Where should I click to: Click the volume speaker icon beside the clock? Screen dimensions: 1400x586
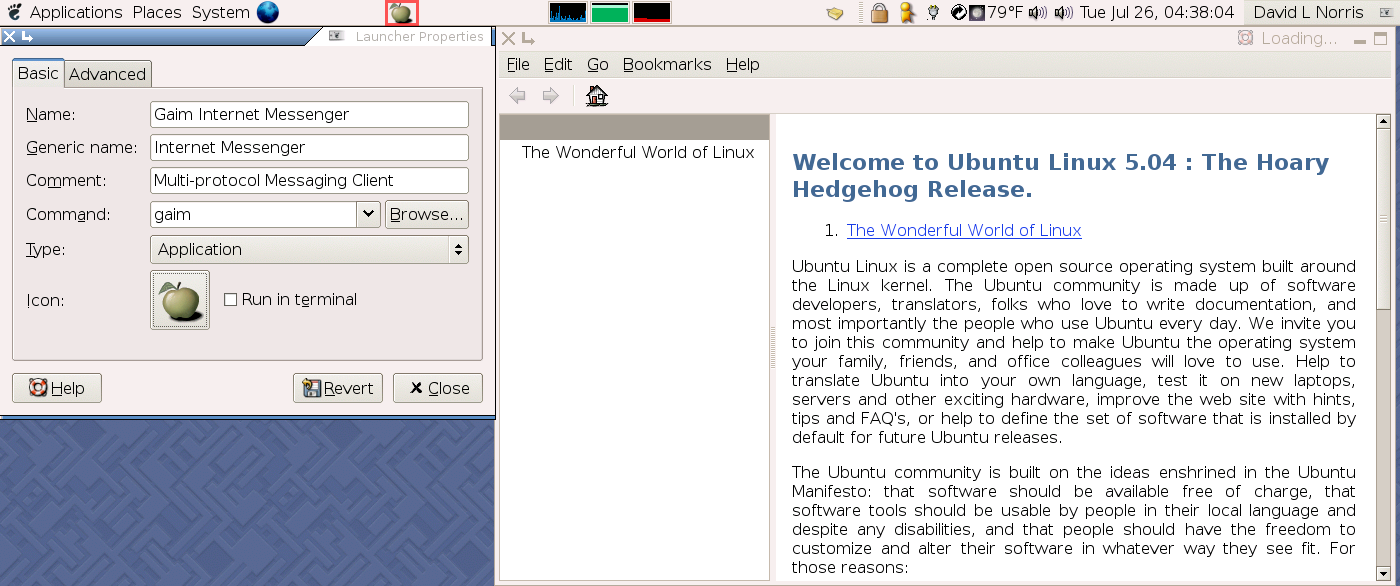click(x=1064, y=13)
